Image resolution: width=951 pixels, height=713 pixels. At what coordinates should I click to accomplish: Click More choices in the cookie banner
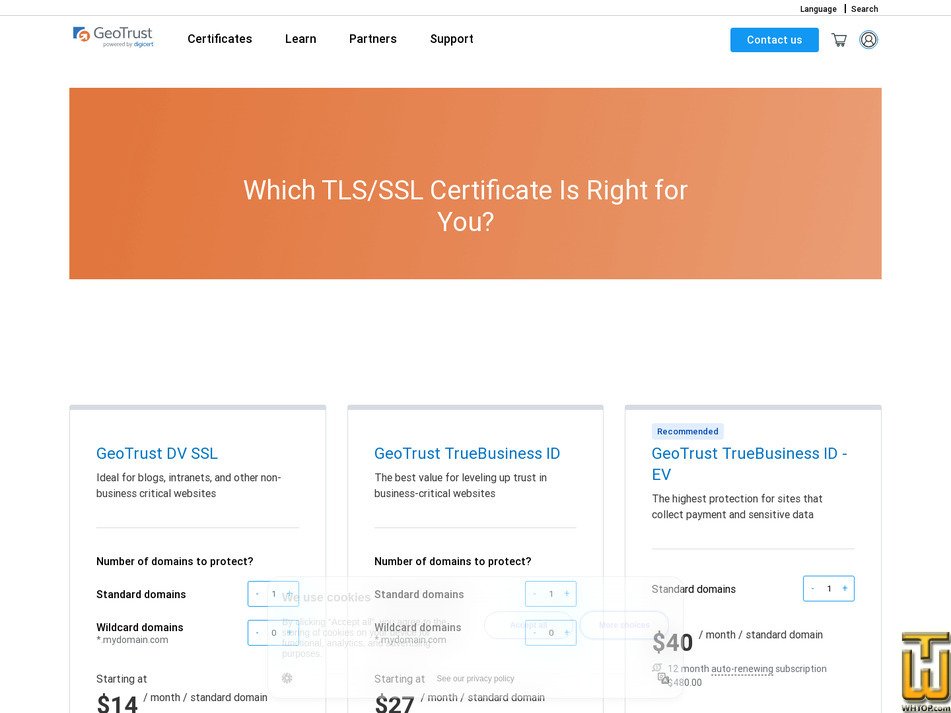click(x=623, y=625)
